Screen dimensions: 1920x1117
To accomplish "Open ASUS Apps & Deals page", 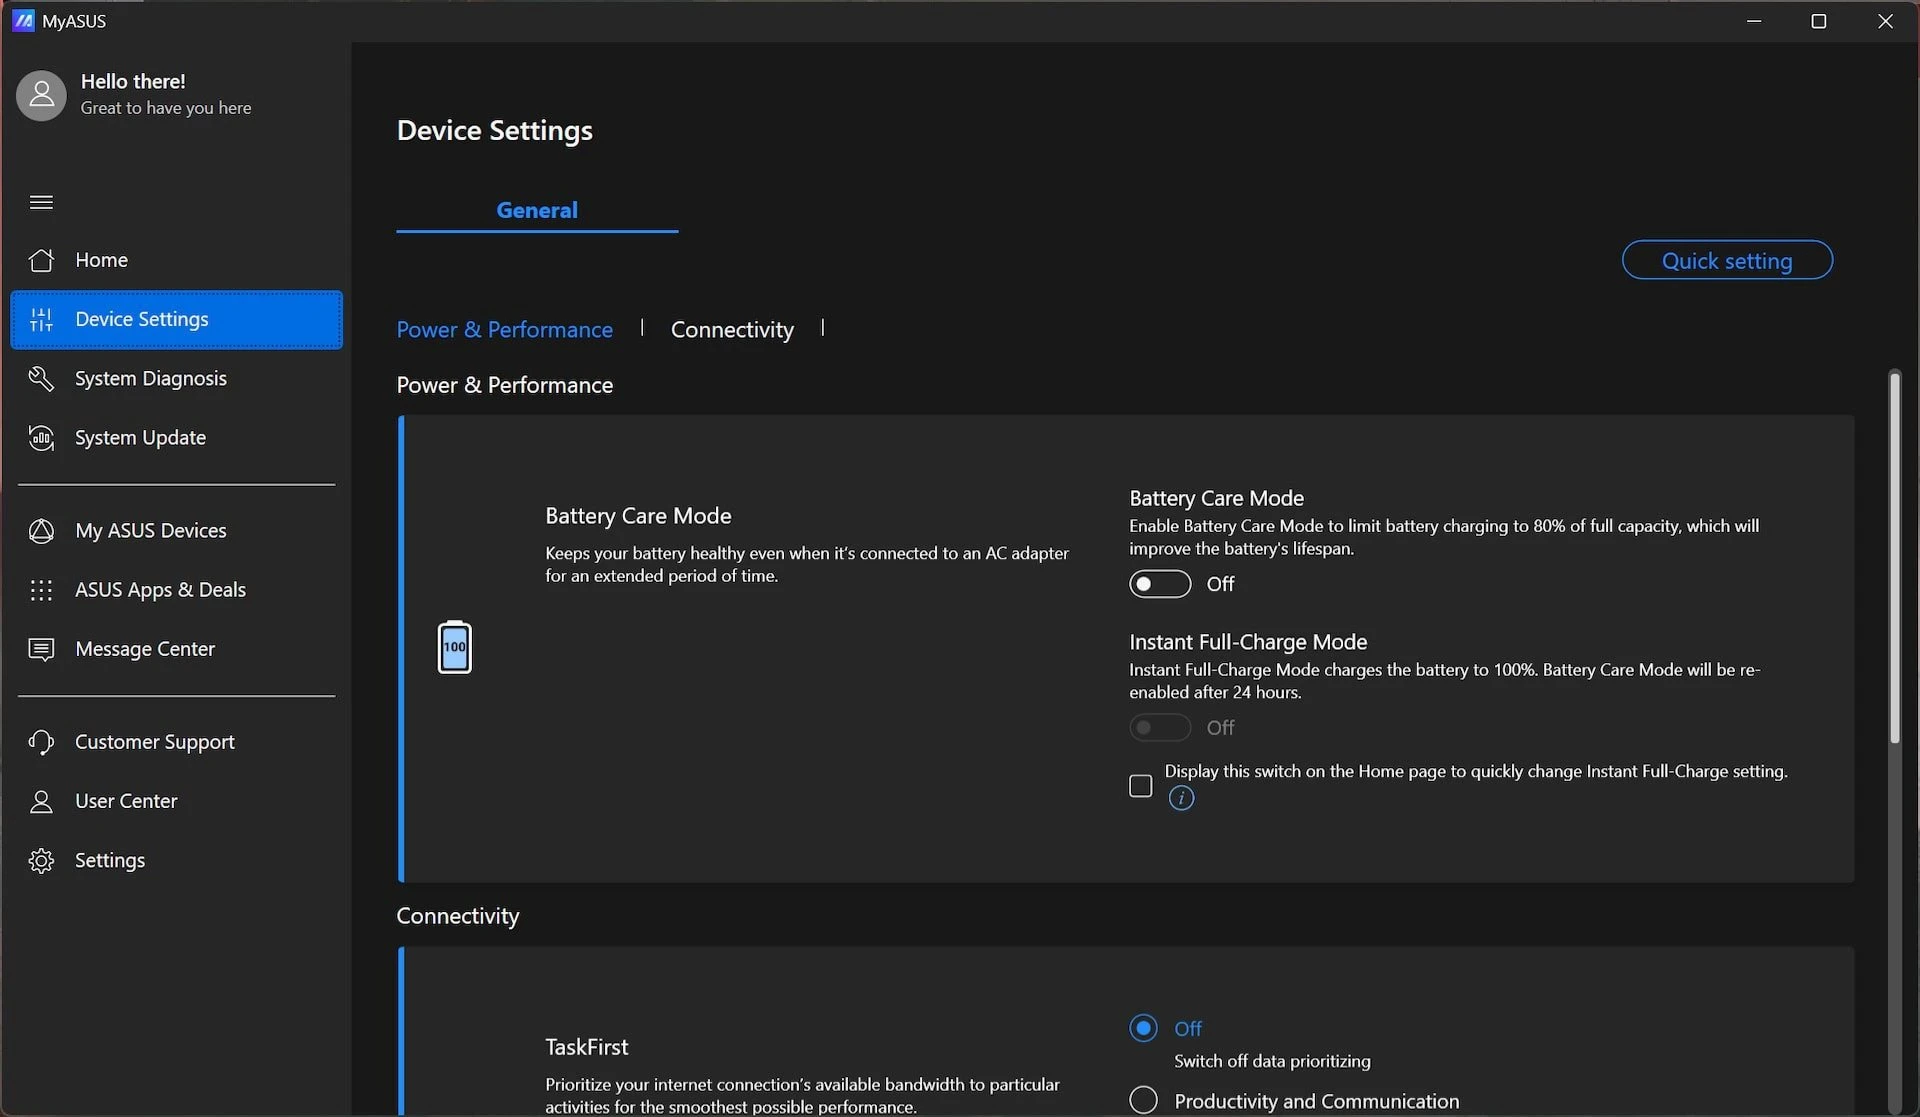I will point(176,590).
